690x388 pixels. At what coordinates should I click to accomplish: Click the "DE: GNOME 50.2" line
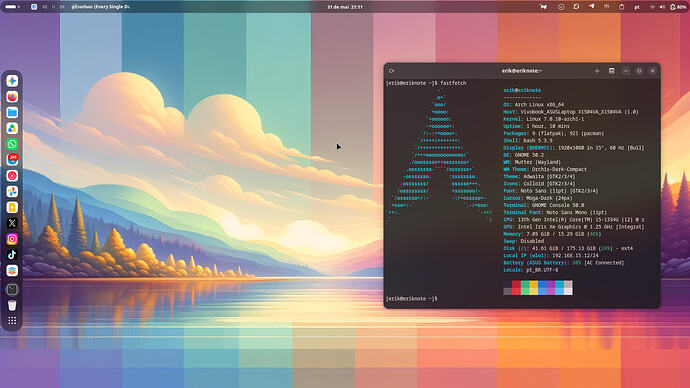[524, 155]
